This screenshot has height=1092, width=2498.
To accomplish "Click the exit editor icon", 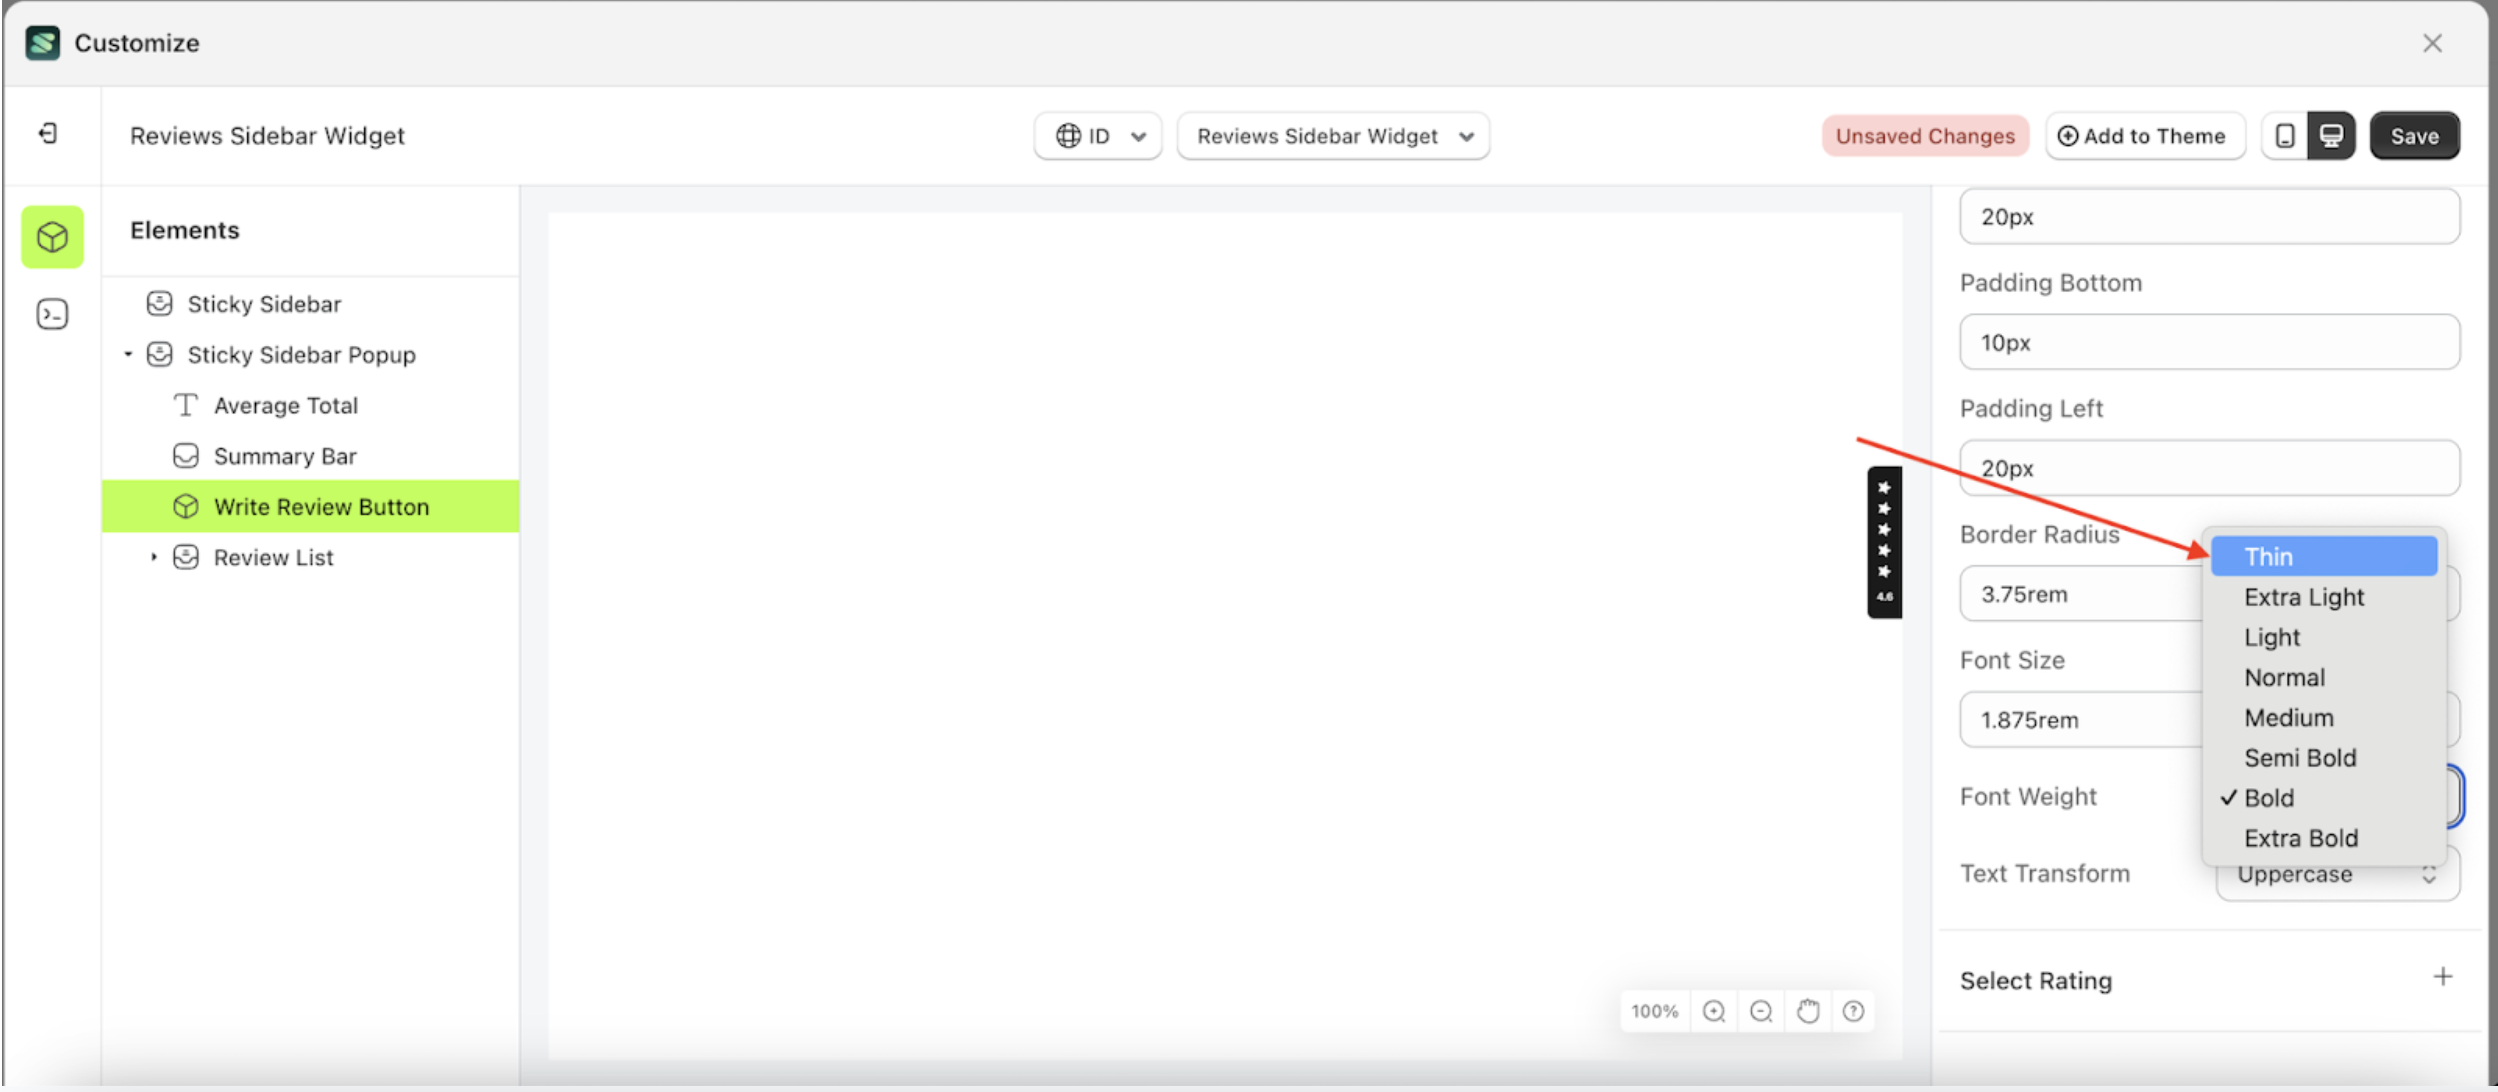I will click(x=47, y=134).
